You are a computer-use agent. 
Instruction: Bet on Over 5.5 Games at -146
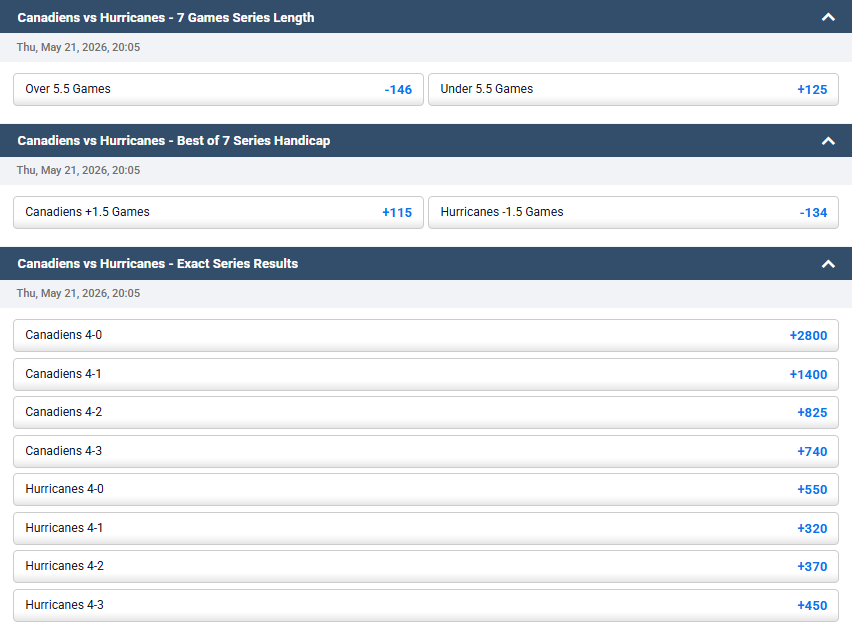click(x=218, y=89)
